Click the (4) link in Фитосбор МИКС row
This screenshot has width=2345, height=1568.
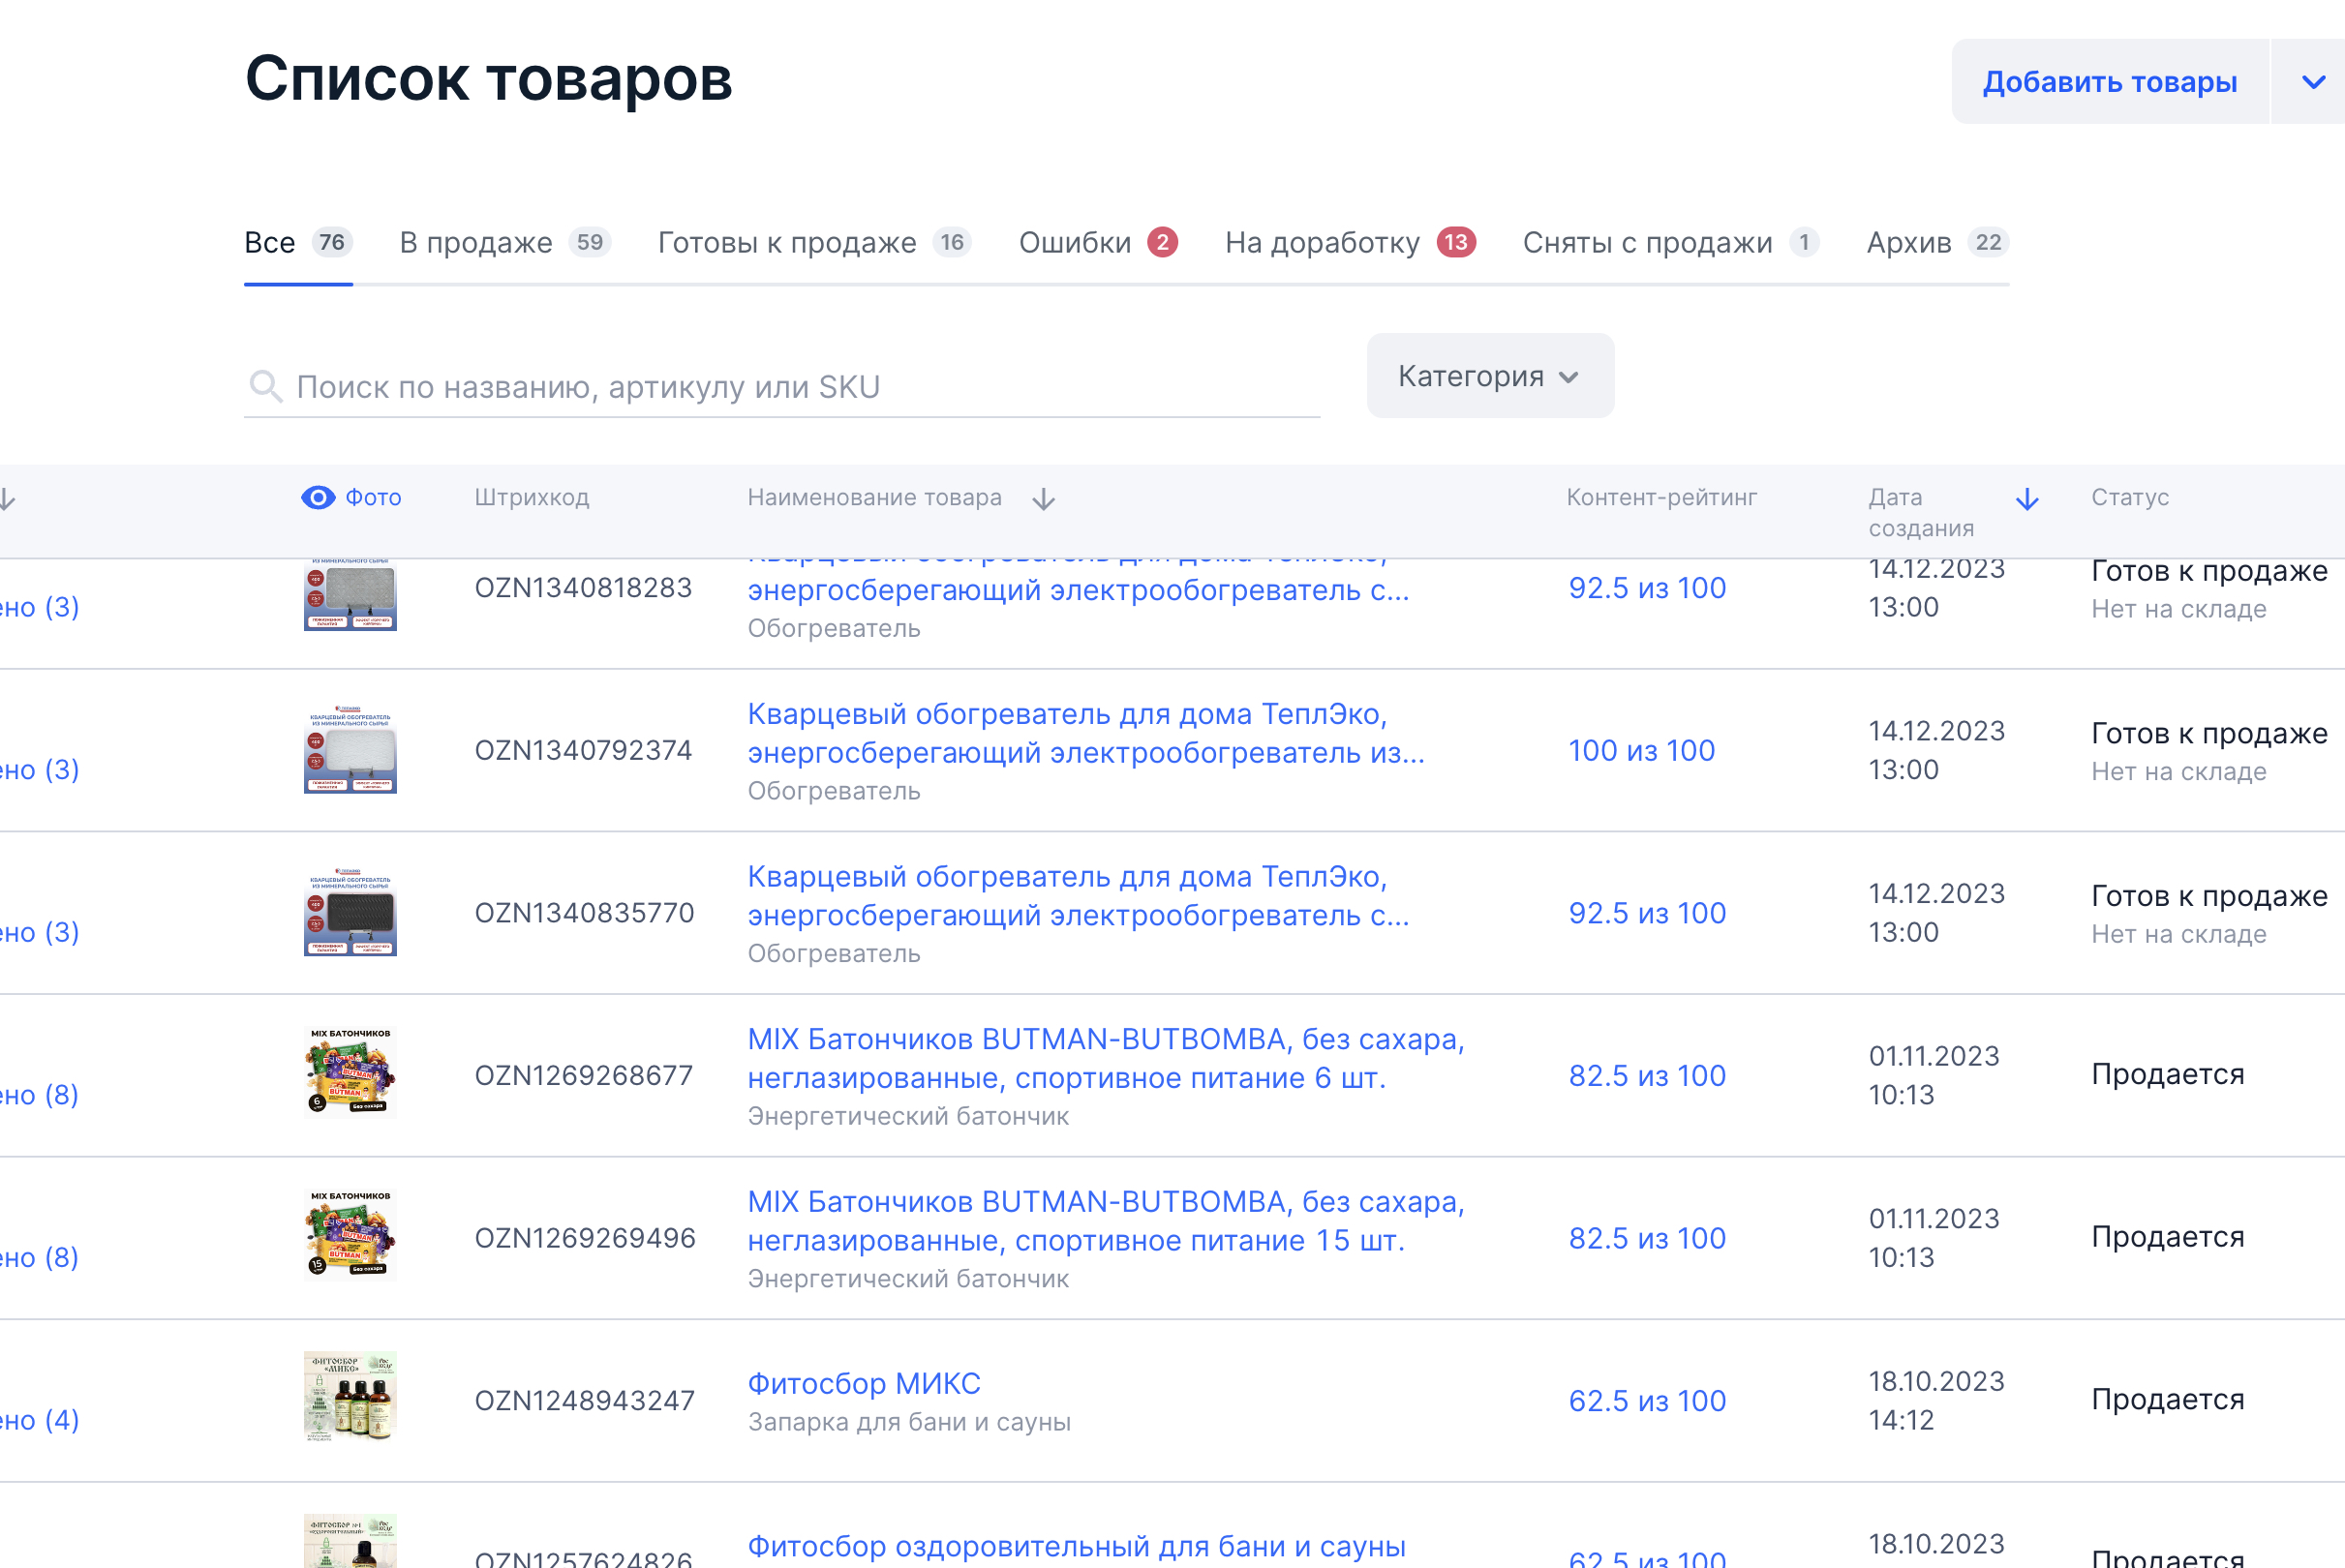40,1420
